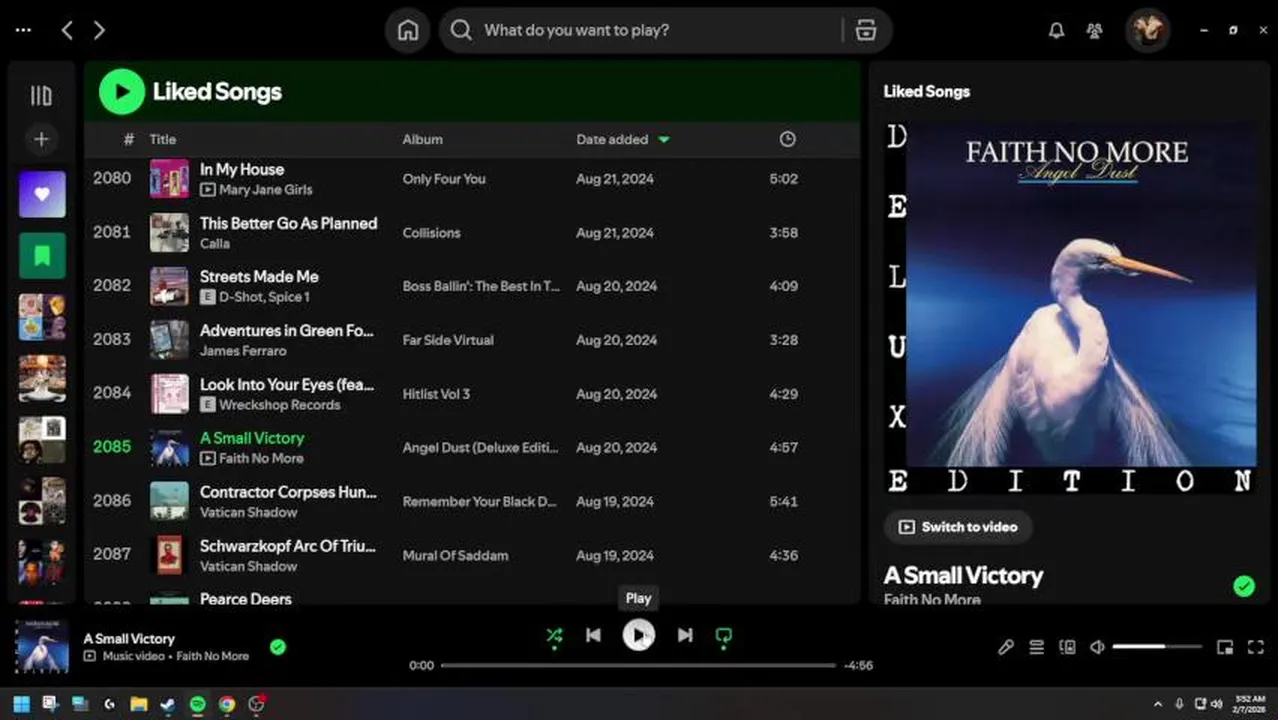Sort by Date added dropdown arrow
This screenshot has width=1278, height=720.
pos(664,139)
